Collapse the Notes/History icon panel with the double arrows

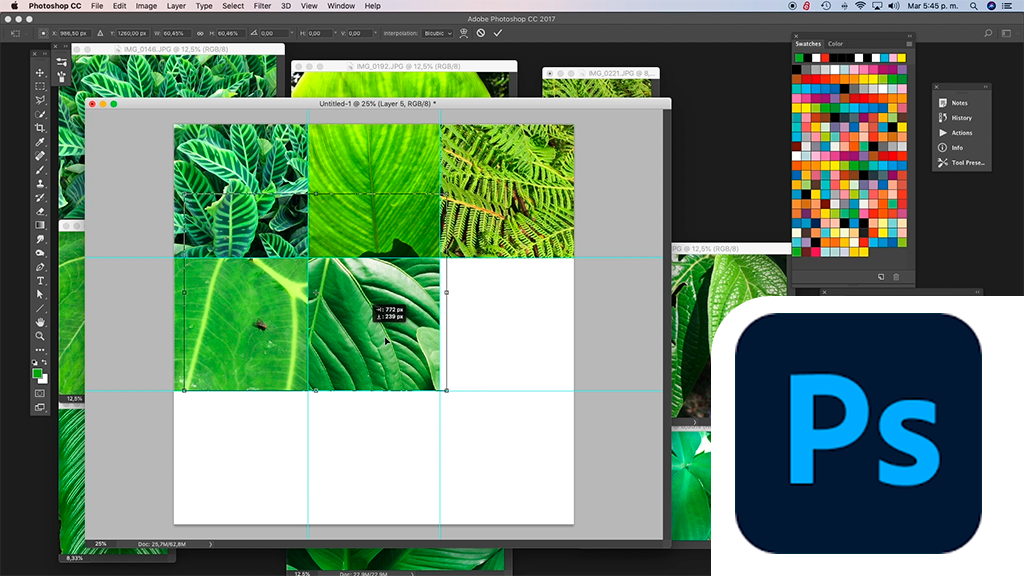[x=985, y=87]
